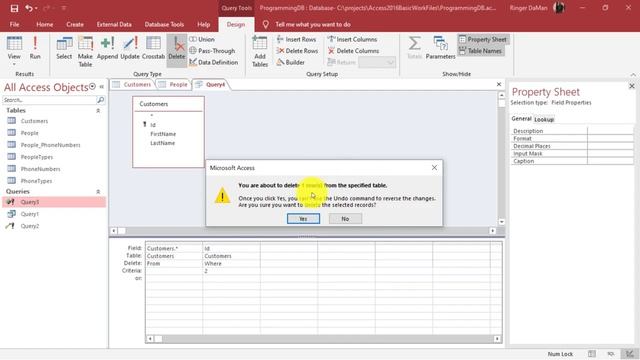Select FirstName field in Customers box
This screenshot has width=640, height=360.
point(163,134)
